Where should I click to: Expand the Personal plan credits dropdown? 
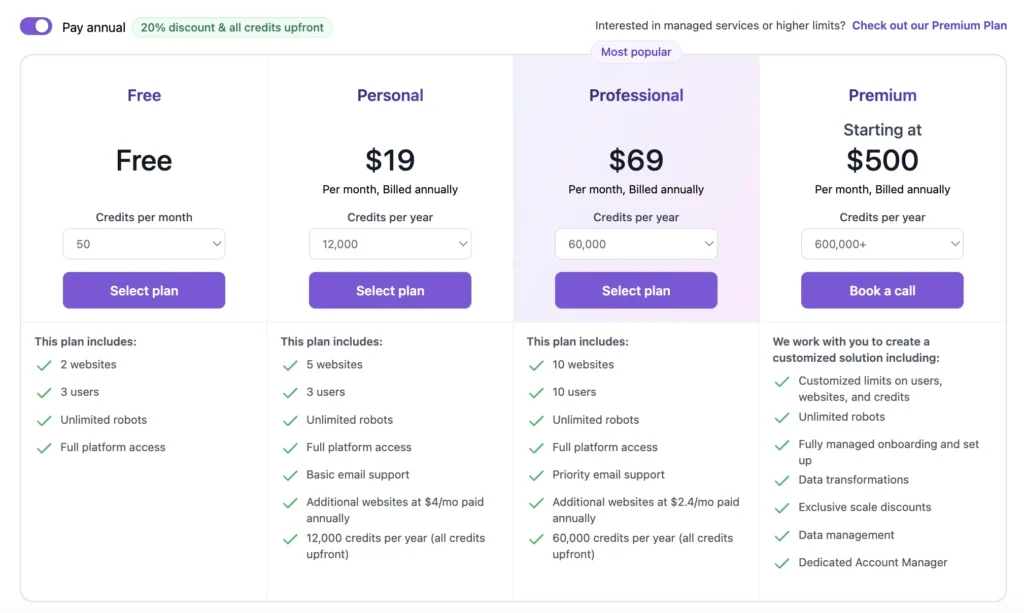tap(390, 244)
